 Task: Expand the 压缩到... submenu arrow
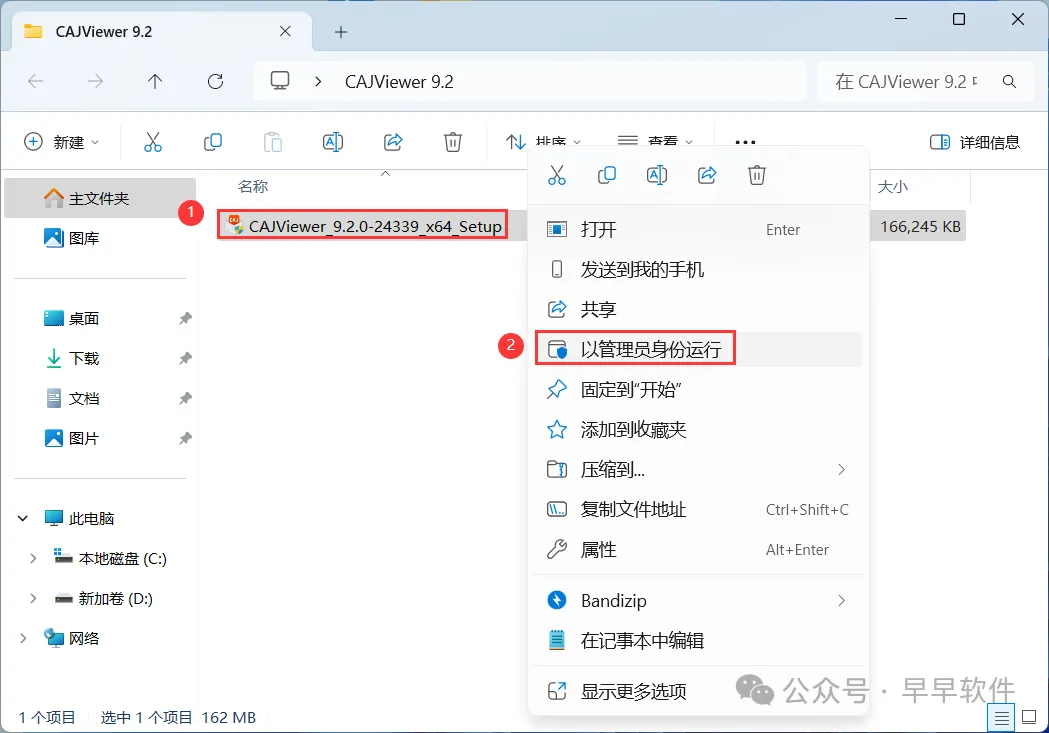click(842, 469)
